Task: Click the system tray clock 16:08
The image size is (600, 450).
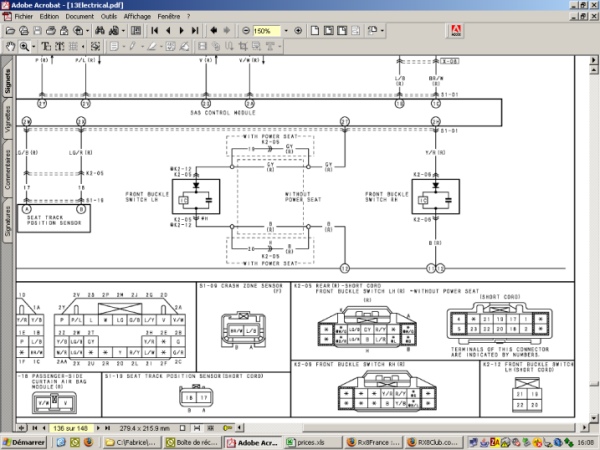Action: (x=585, y=442)
